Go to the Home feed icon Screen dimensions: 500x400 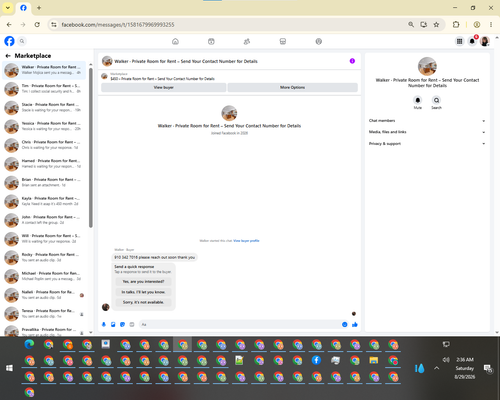coord(175,41)
